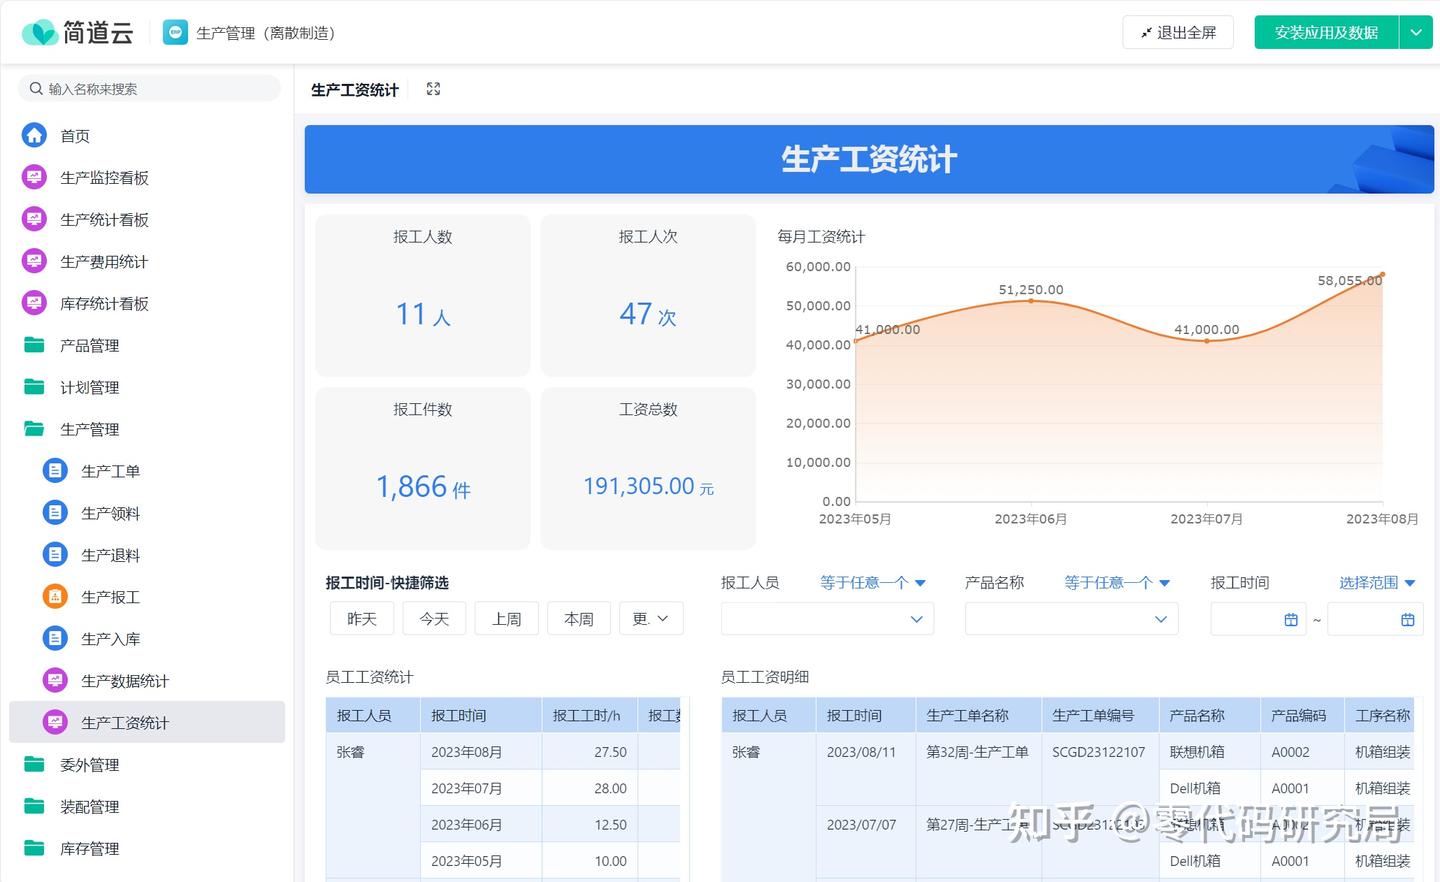This screenshot has height=882, width=1440.
Task: Change 产品名称 filter condition 等于任意一个
Action: coord(1116,583)
